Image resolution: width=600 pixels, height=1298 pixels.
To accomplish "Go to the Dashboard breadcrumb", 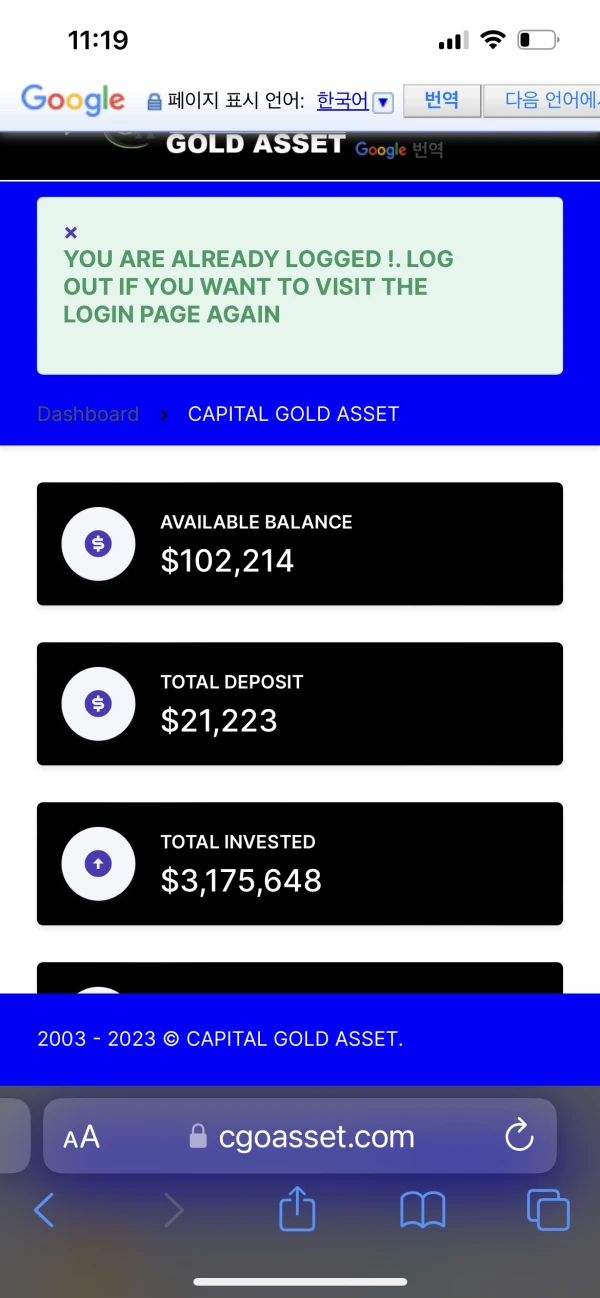I will pos(88,414).
